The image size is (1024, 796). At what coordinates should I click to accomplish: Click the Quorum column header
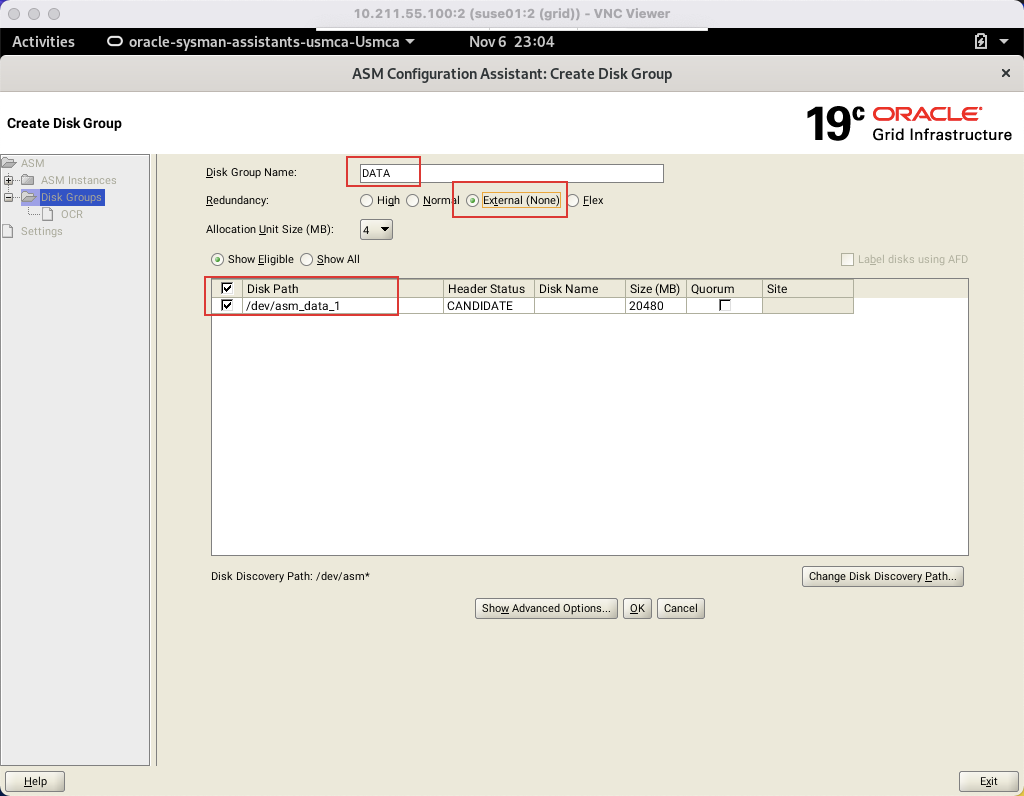(x=724, y=289)
